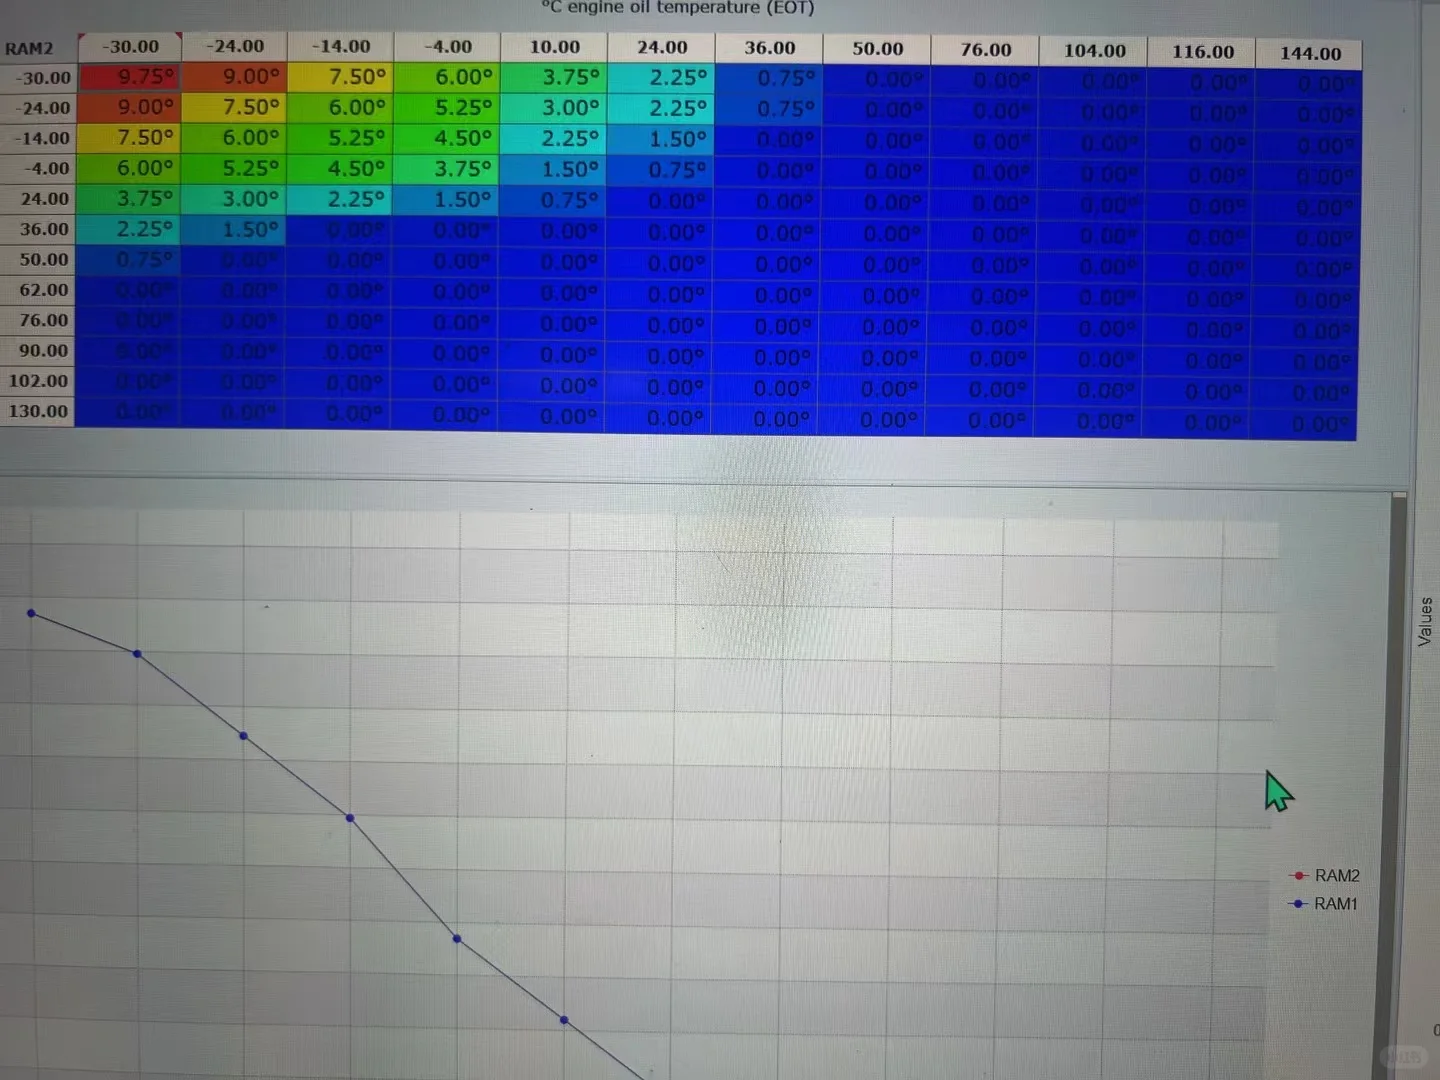Click the 3.75° cell in row 24.00
1440x1080 pixels.
128,199
